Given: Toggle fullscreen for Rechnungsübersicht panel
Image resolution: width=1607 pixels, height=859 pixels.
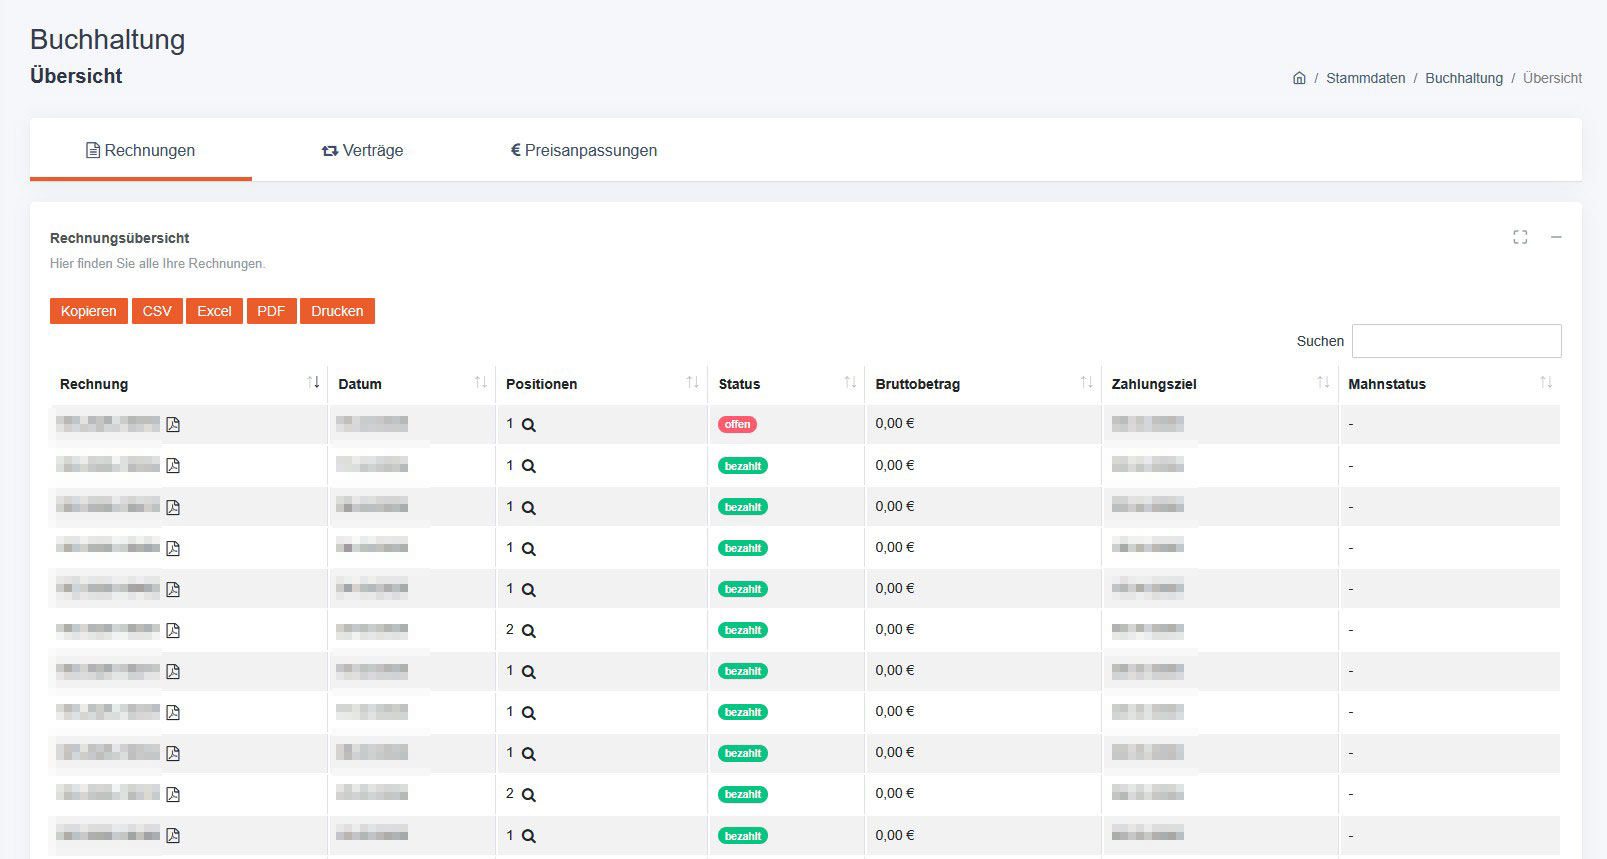Looking at the screenshot, I should coord(1520,237).
